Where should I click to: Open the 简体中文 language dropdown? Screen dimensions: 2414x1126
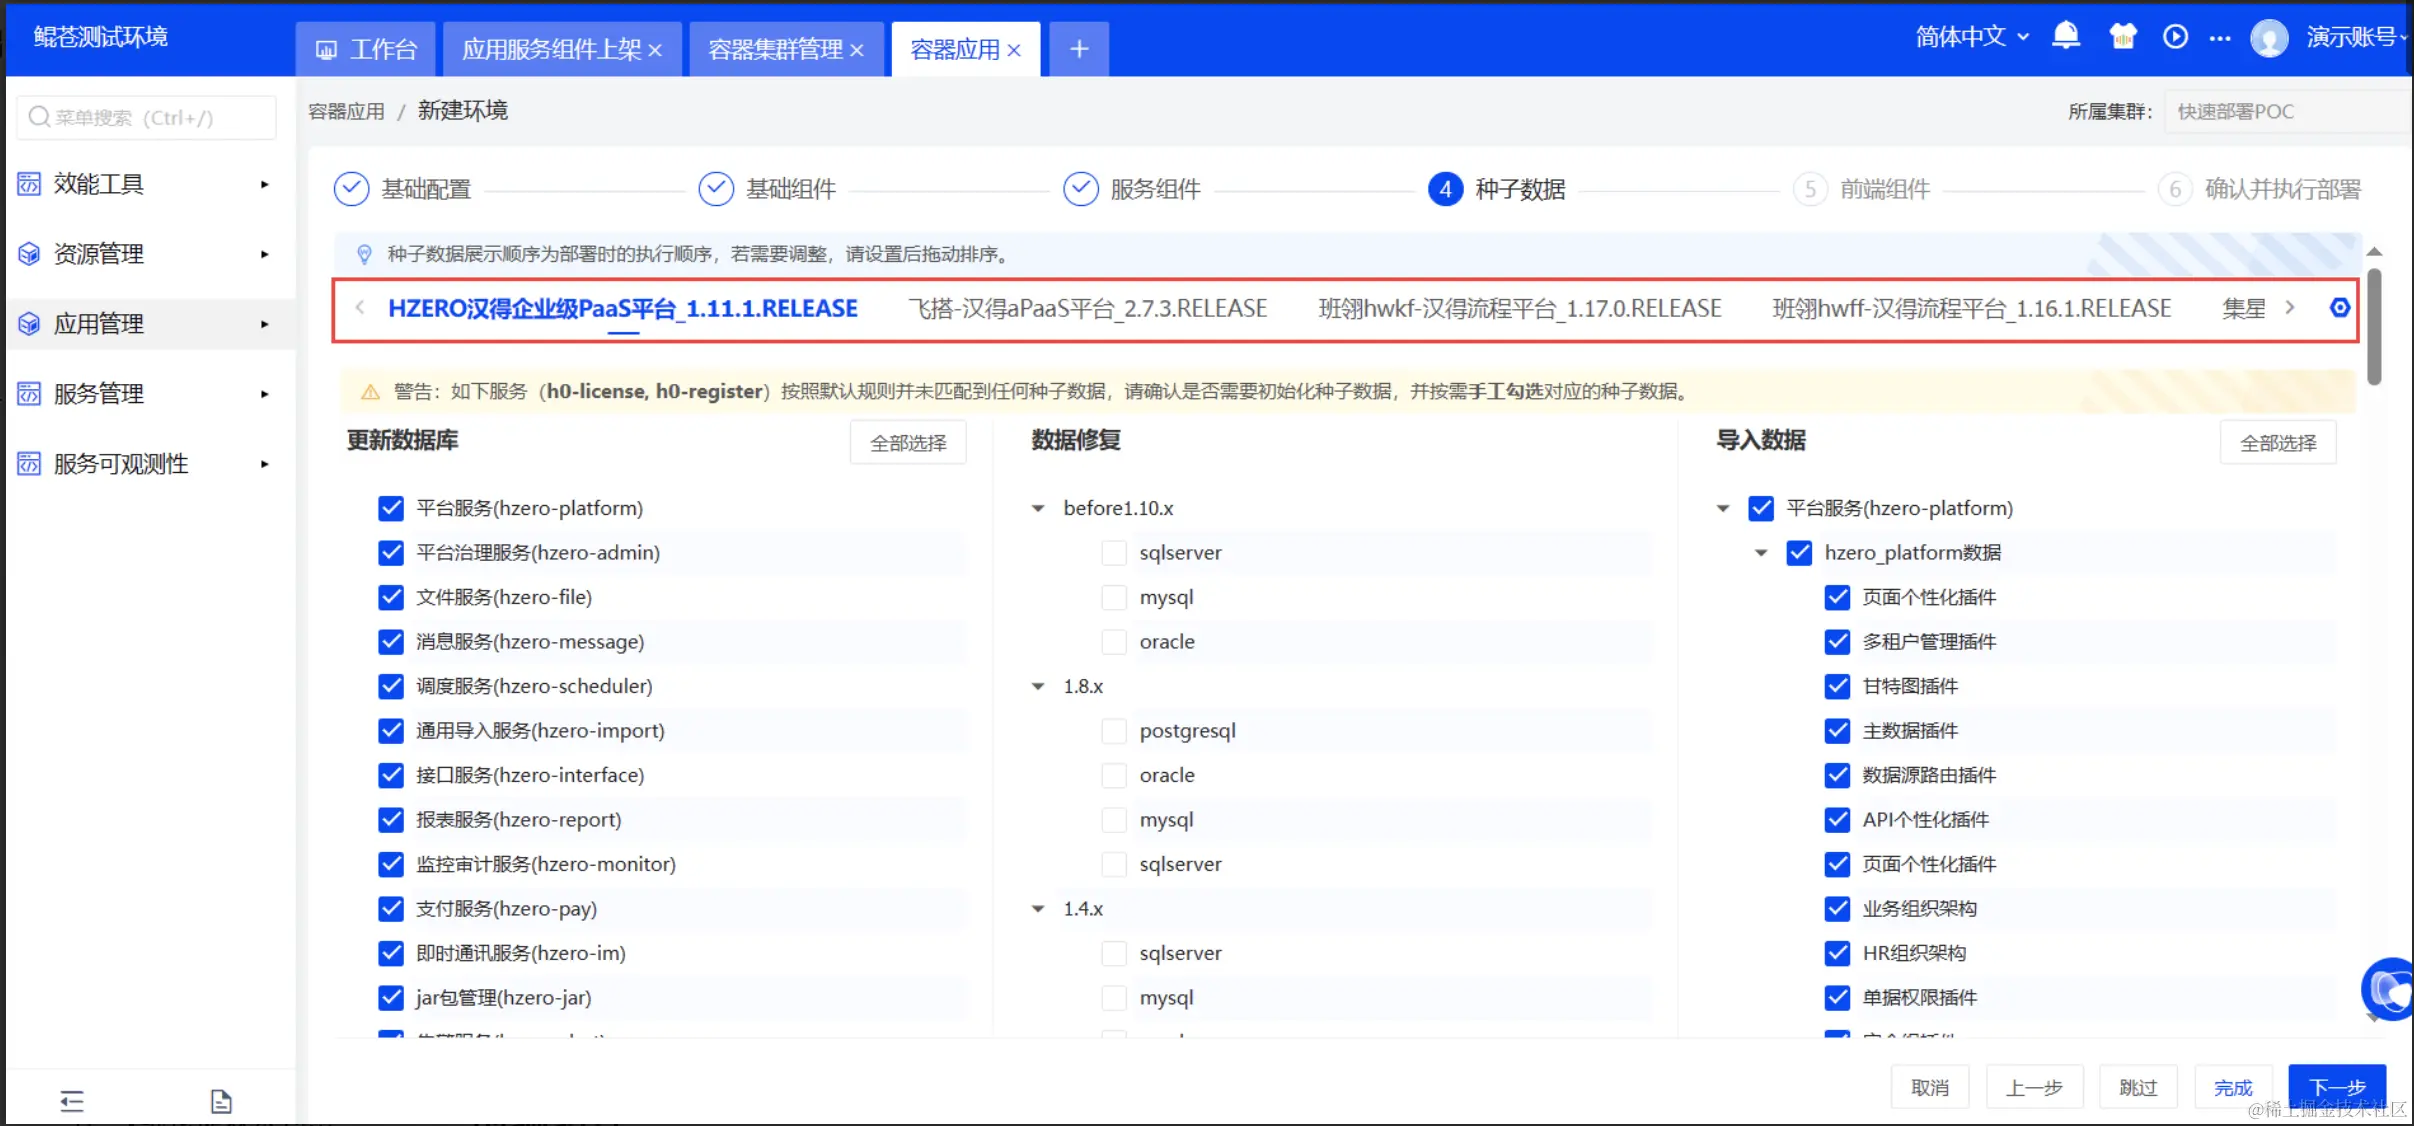pyautogui.click(x=1971, y=37)
